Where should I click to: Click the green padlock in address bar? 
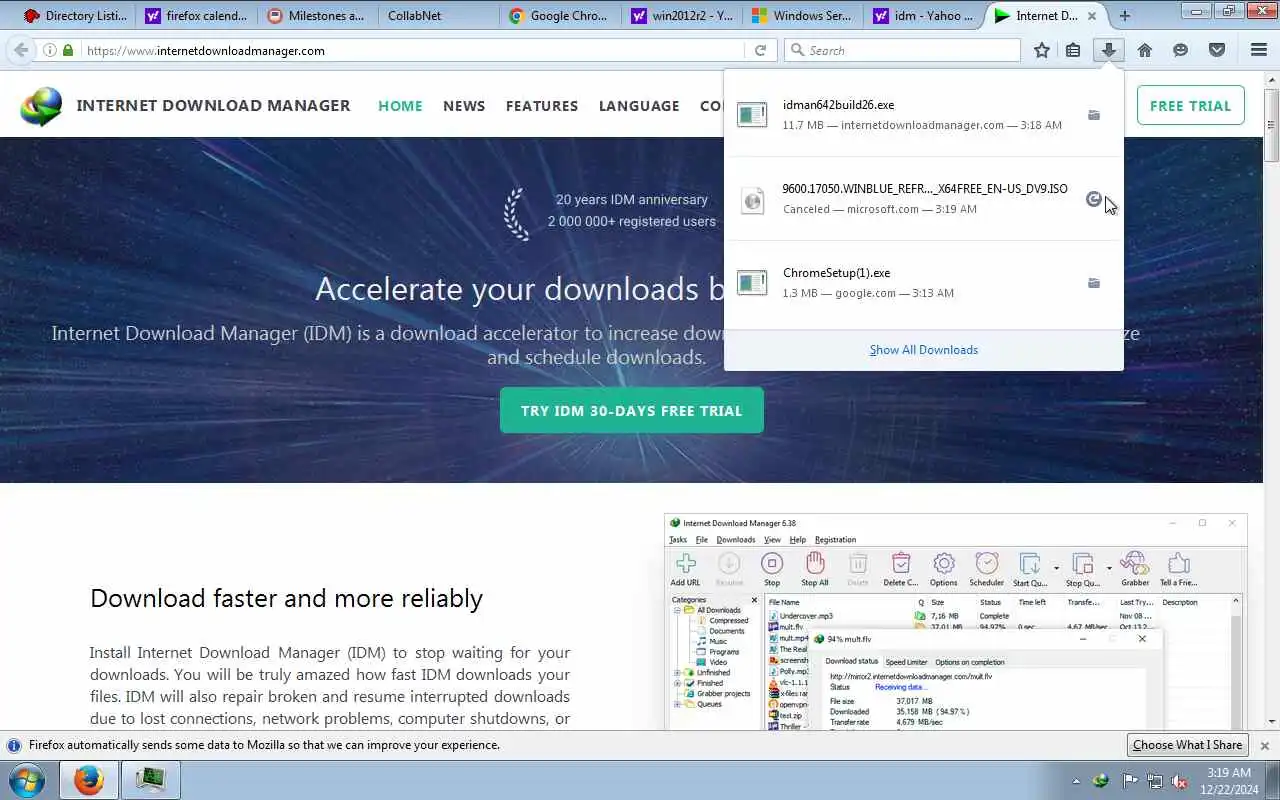click(68, 50)
